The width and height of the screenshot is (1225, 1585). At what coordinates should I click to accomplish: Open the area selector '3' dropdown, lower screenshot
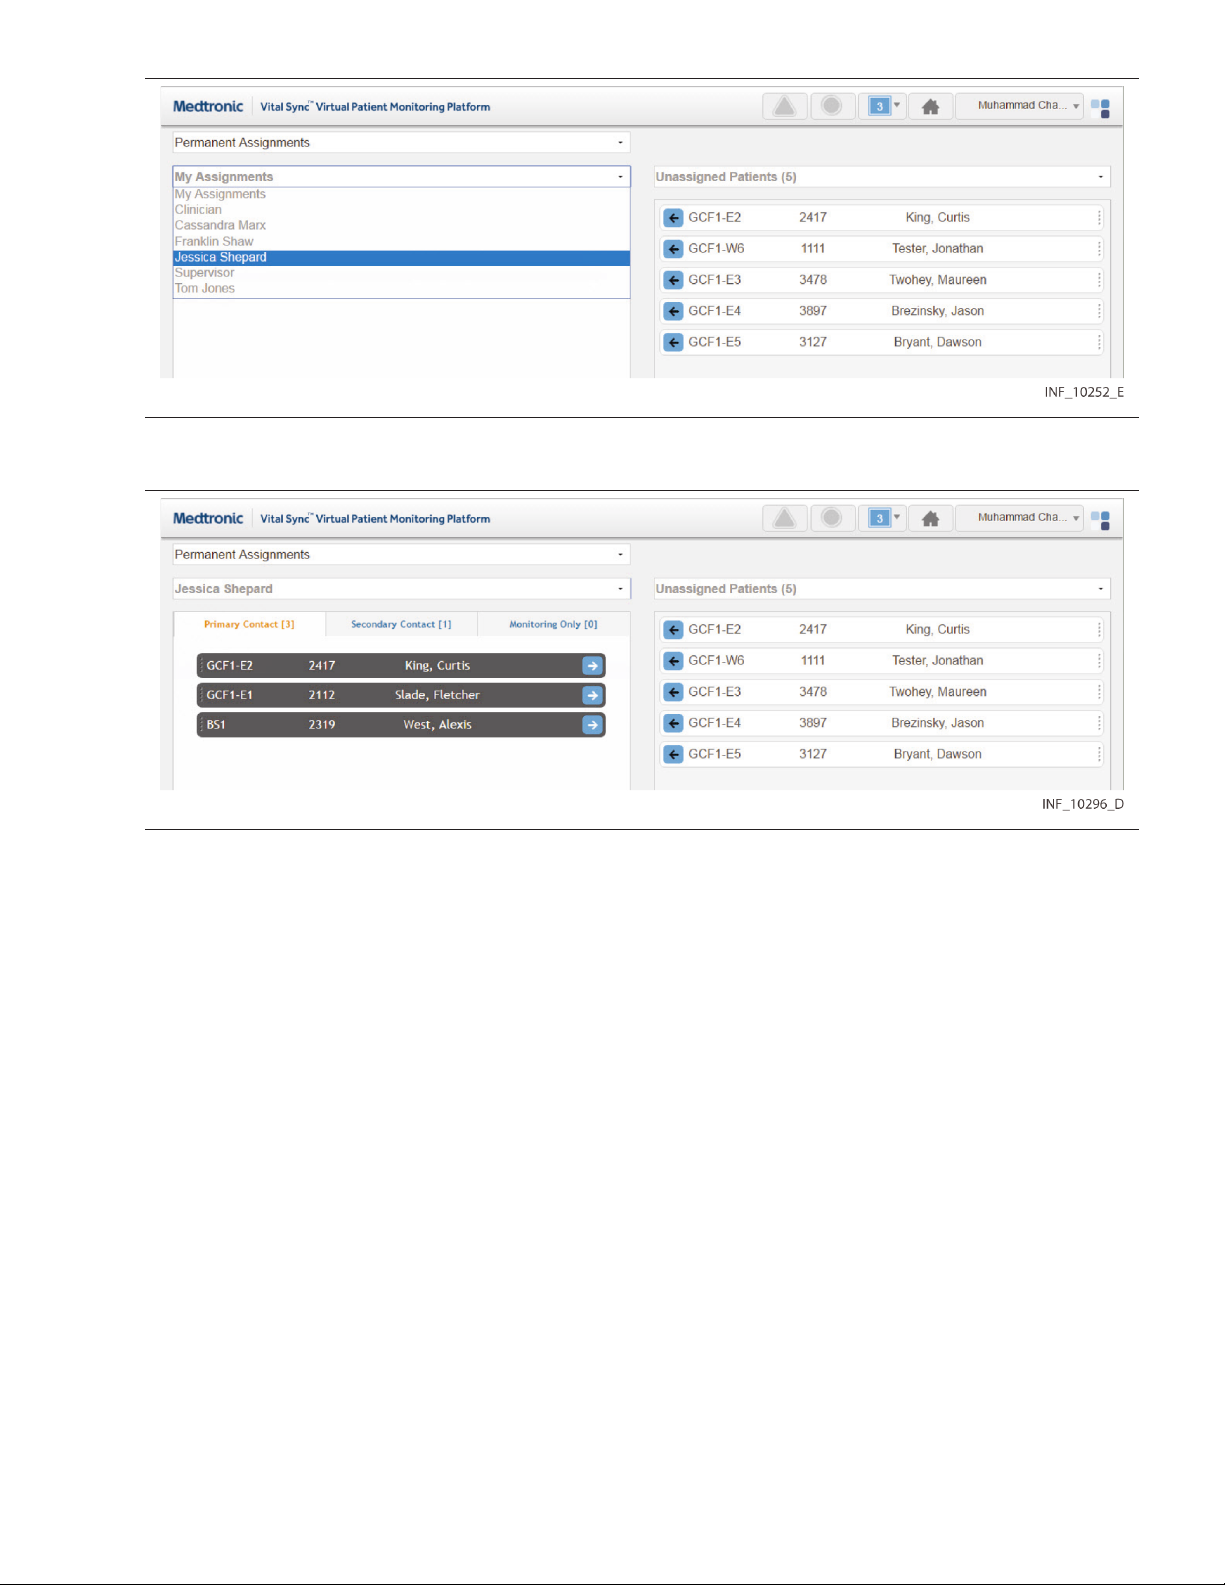click(x=883, y=518)
